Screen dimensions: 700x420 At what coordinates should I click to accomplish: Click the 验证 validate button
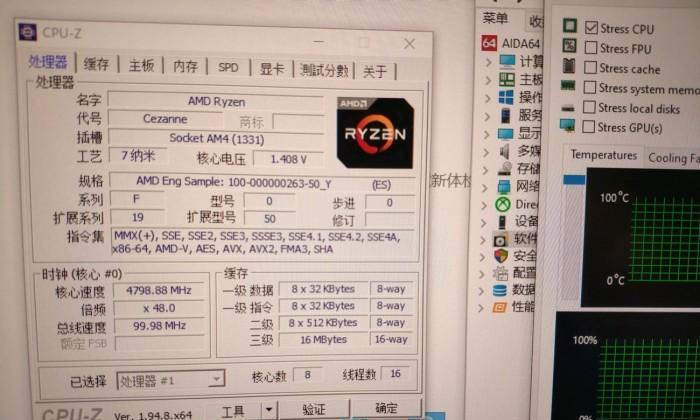pos(313,409)
